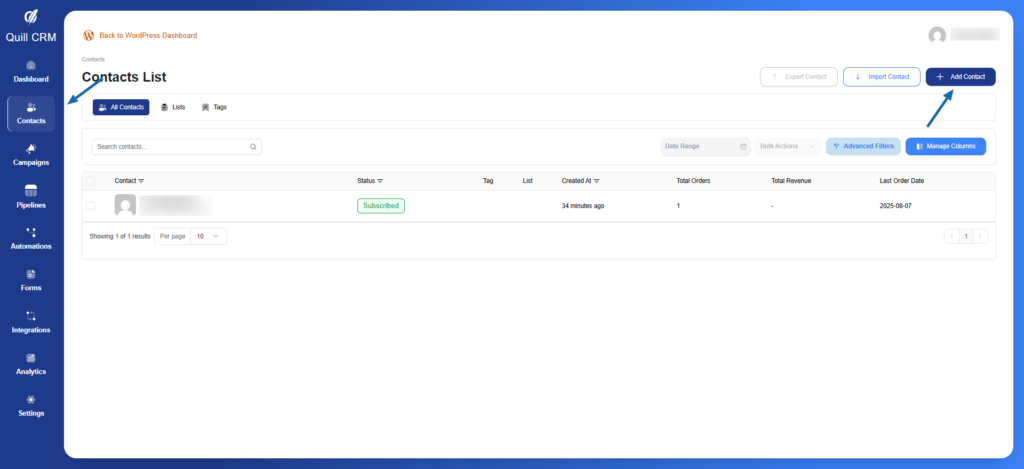Viewport: 1024px width, 469px height.
Task: Open the Campaigns sidebar icon
Action: 30,154
